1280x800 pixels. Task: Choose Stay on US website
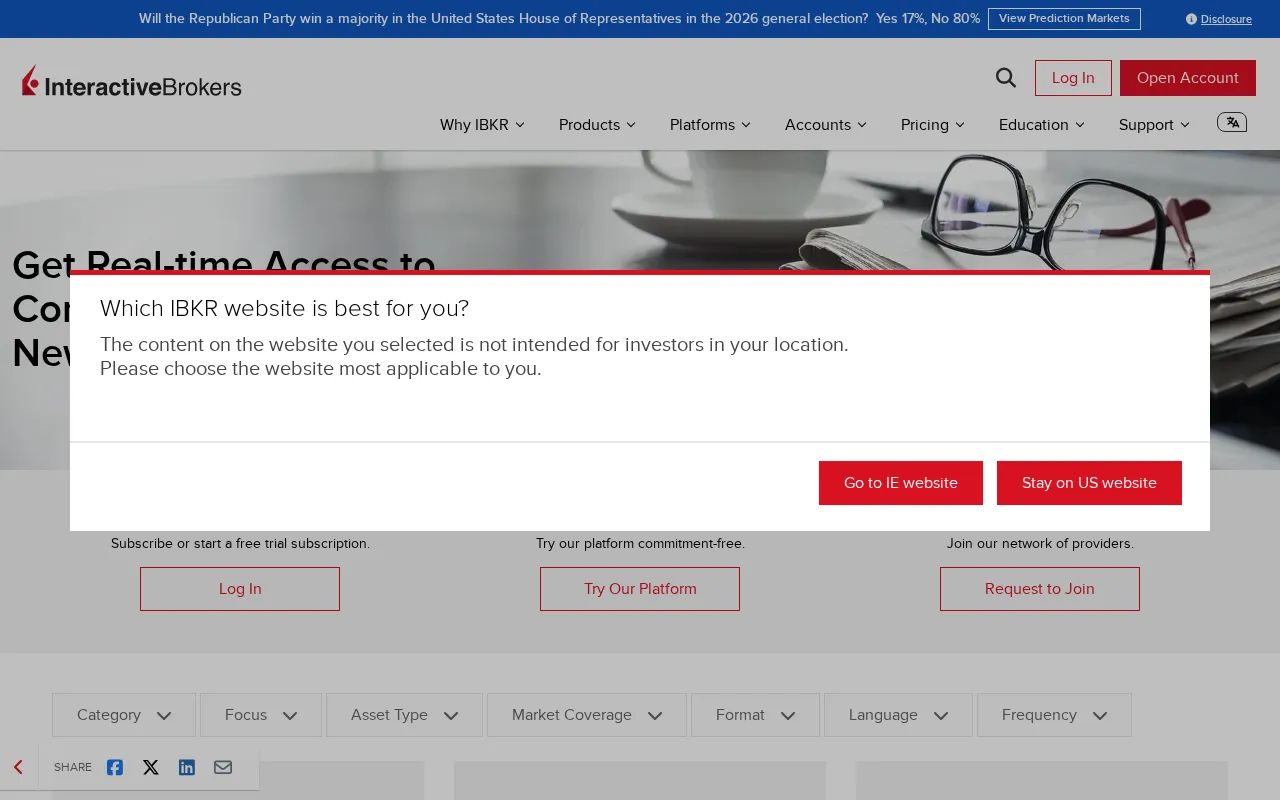pos(1089,483)
